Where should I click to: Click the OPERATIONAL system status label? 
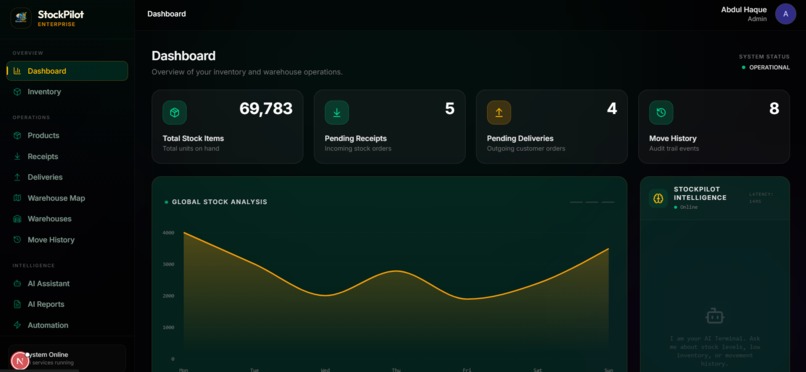770,67
